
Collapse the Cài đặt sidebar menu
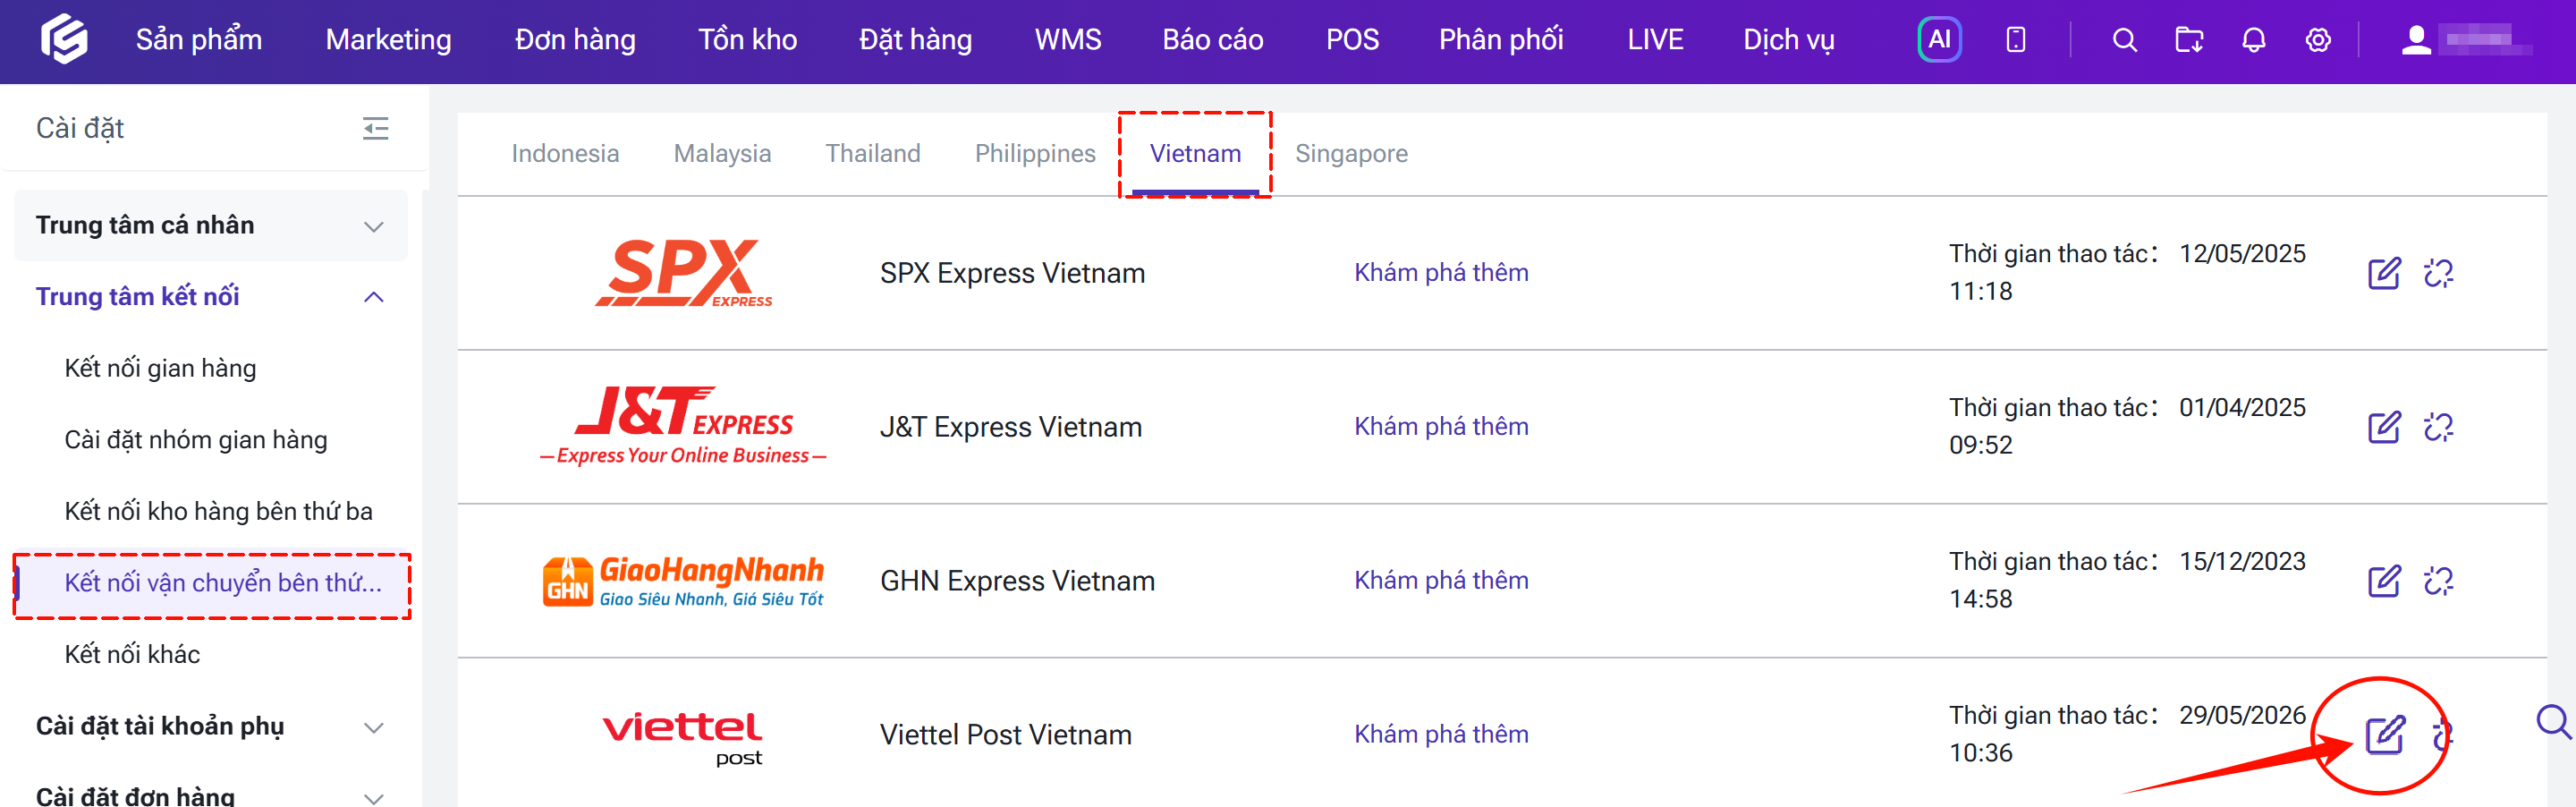point(375,128)
